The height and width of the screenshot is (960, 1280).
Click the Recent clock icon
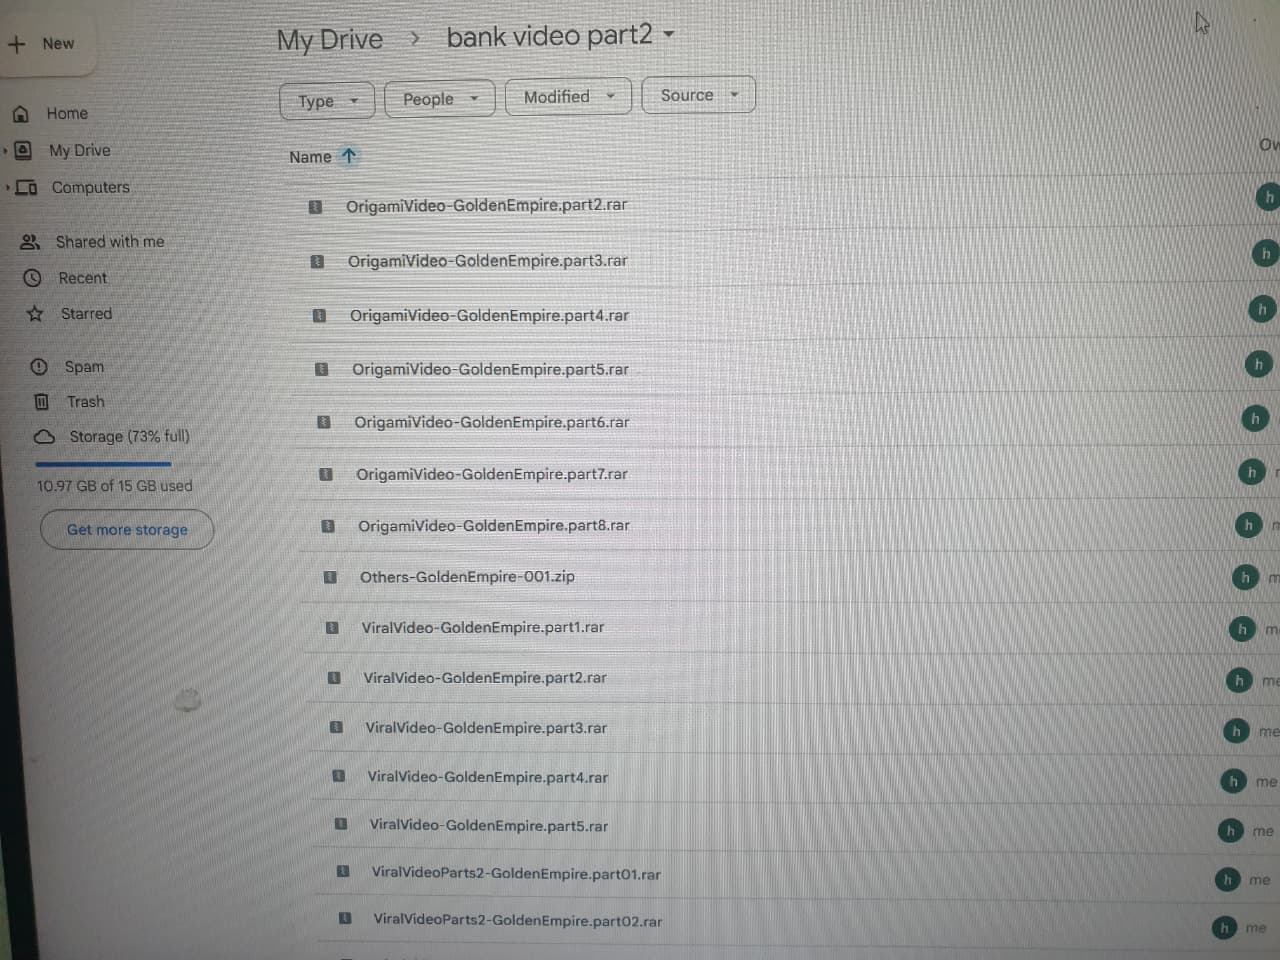pyautogui.click(x=32, y=278)
